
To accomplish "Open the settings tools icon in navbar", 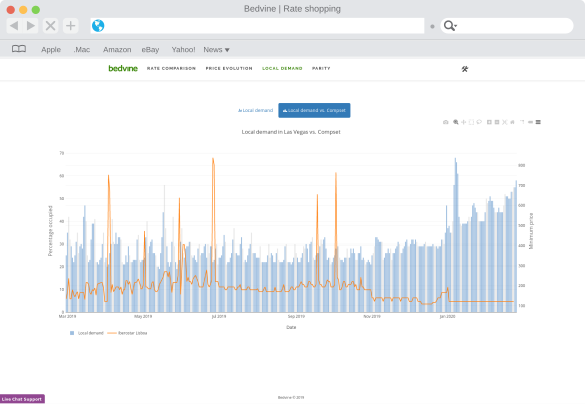I will 464,69.
